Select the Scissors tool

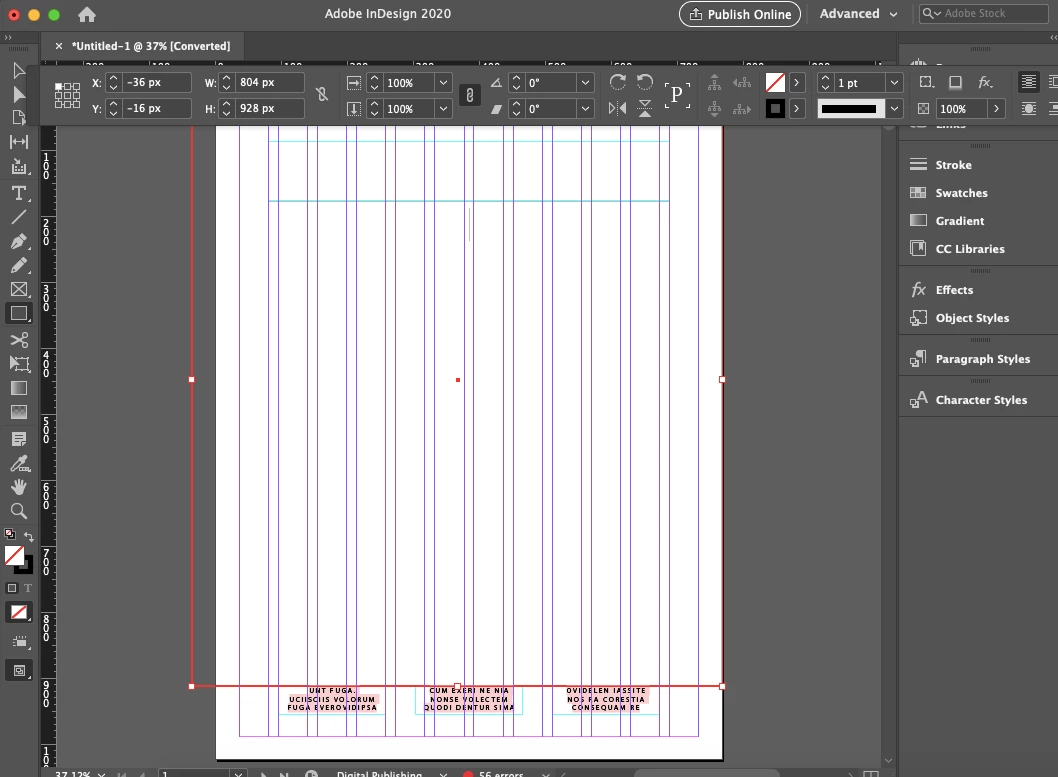[x=19, y=339]
